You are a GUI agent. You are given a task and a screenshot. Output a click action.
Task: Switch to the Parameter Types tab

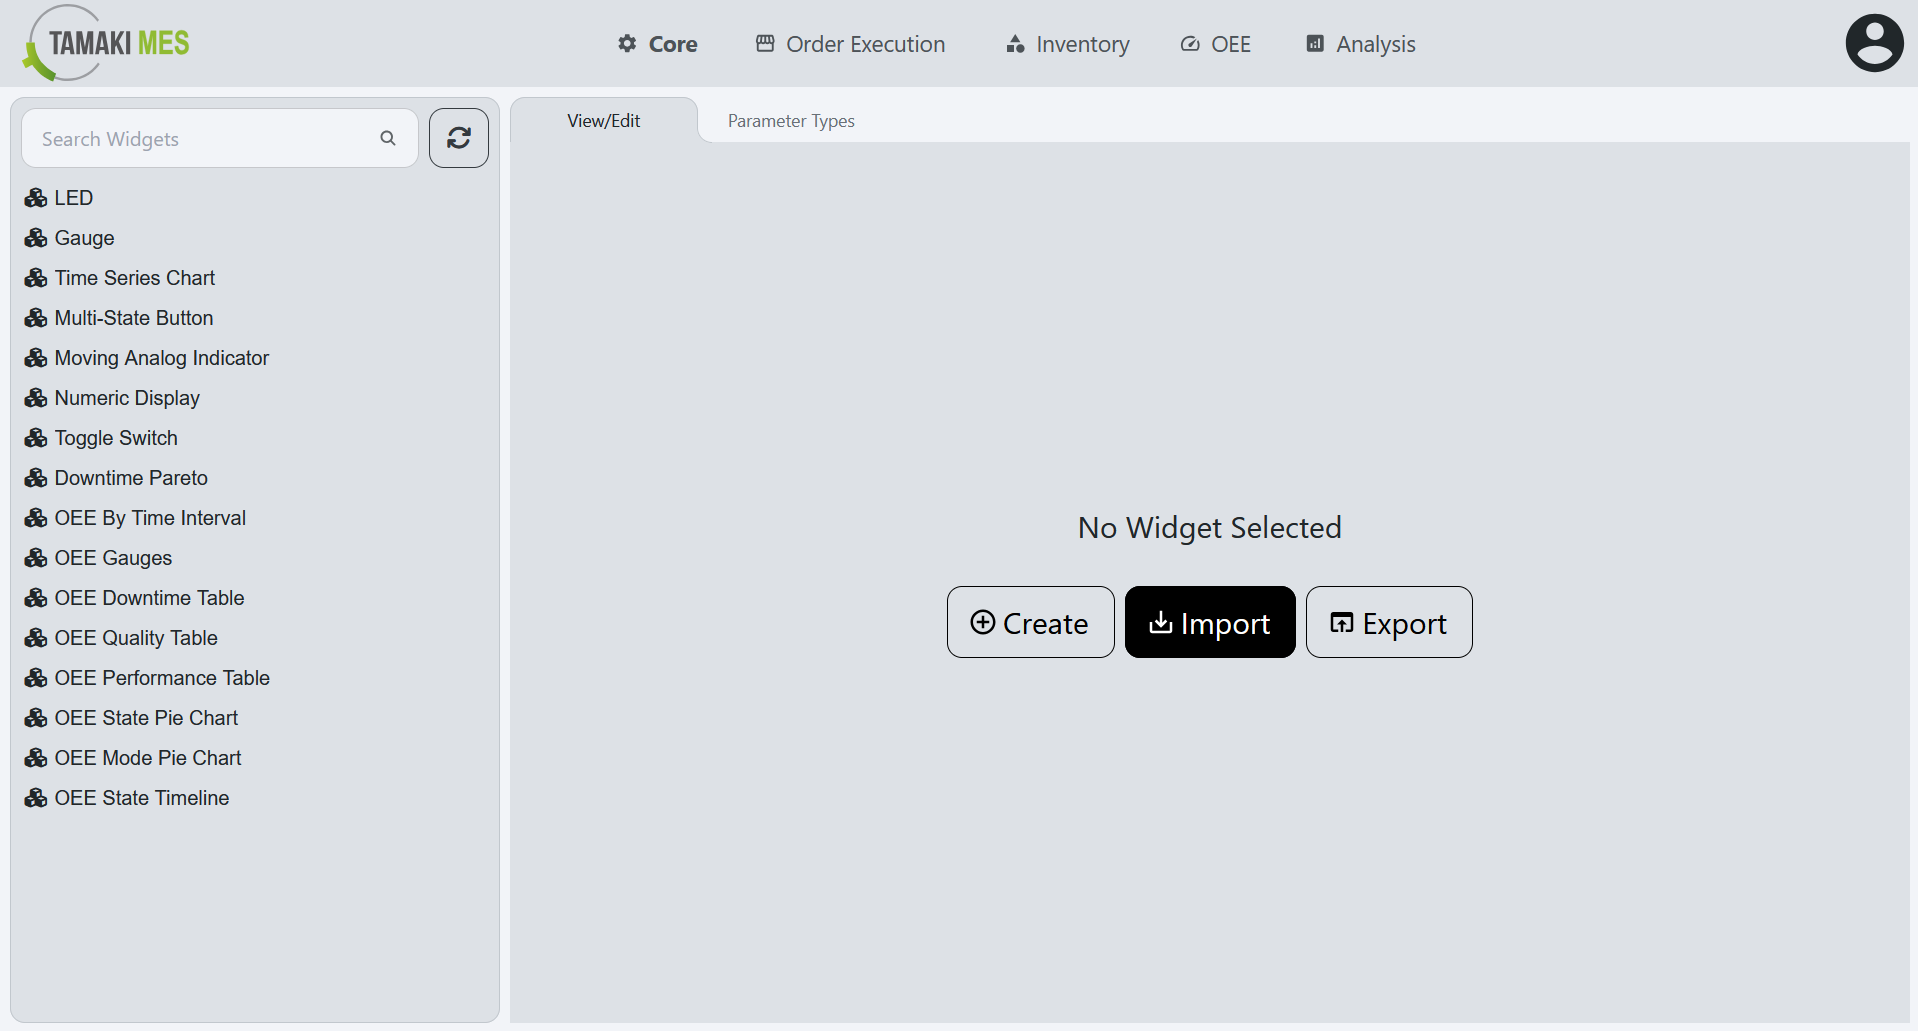[x=790, y=120]
